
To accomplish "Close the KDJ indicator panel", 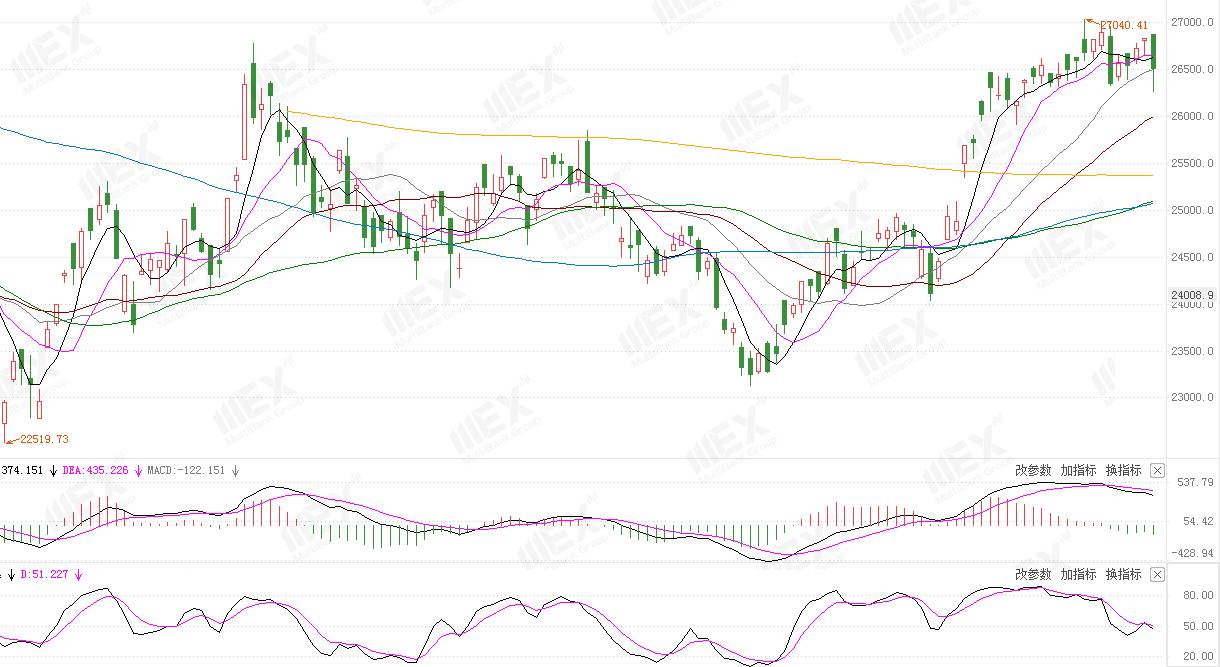I will [1158, 574].
